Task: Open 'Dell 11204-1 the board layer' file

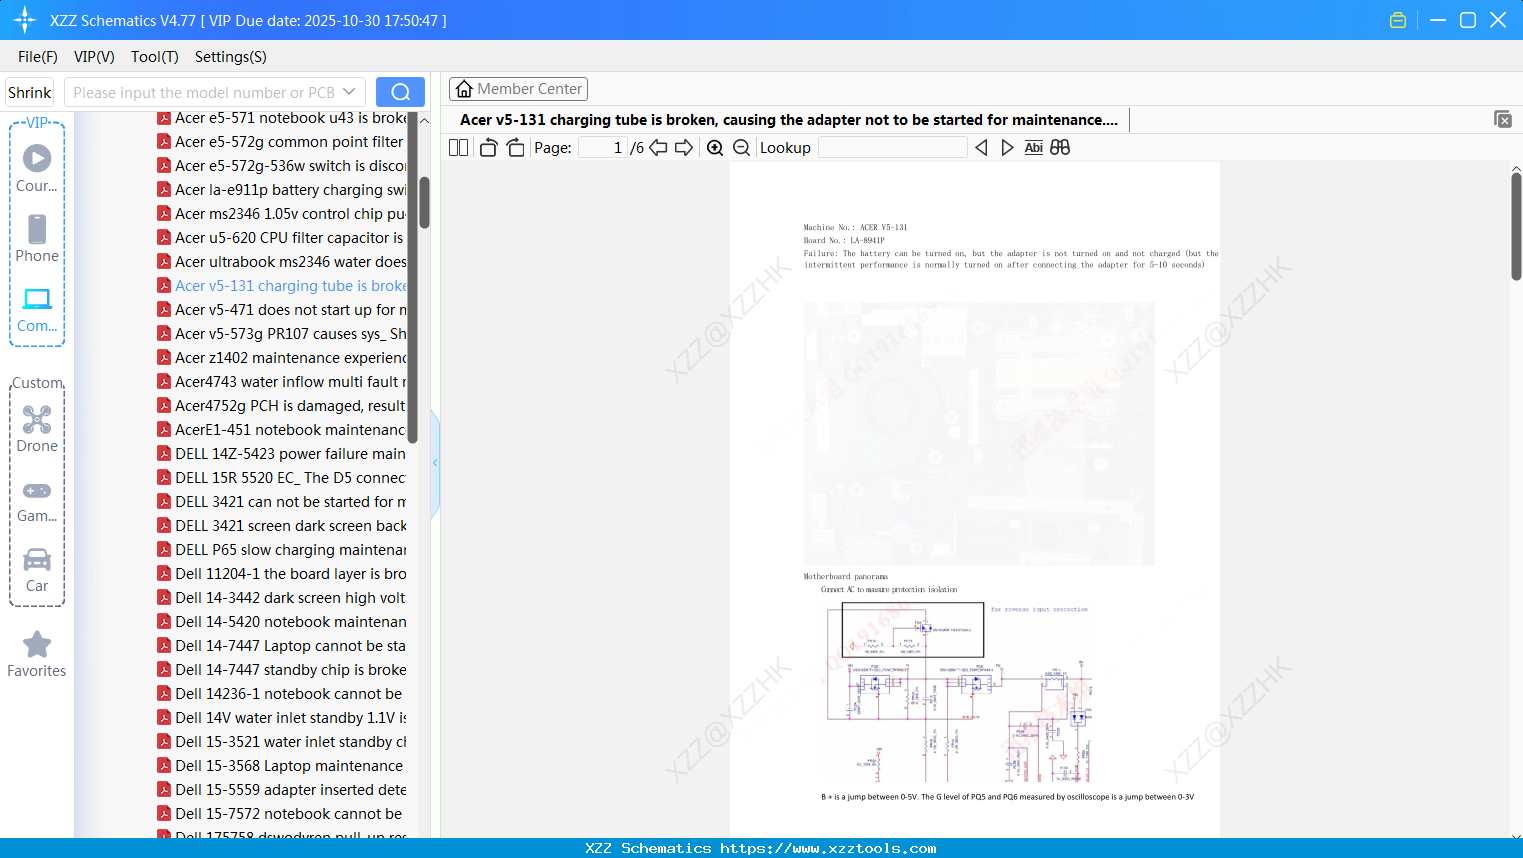Action: pos(282,574)
